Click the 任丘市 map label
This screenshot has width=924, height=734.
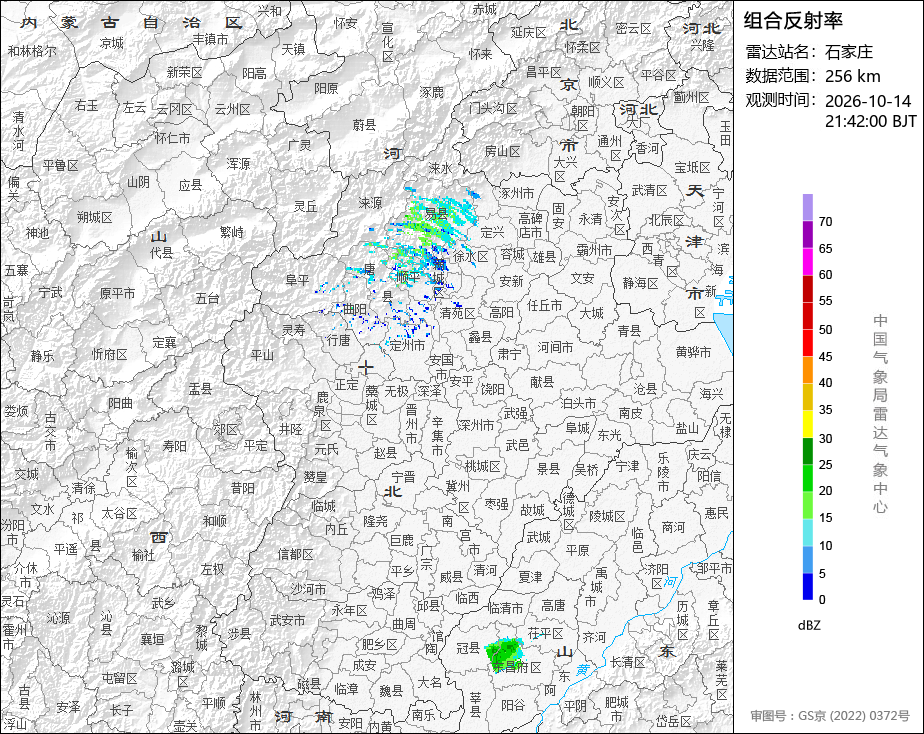coord(545,305)
